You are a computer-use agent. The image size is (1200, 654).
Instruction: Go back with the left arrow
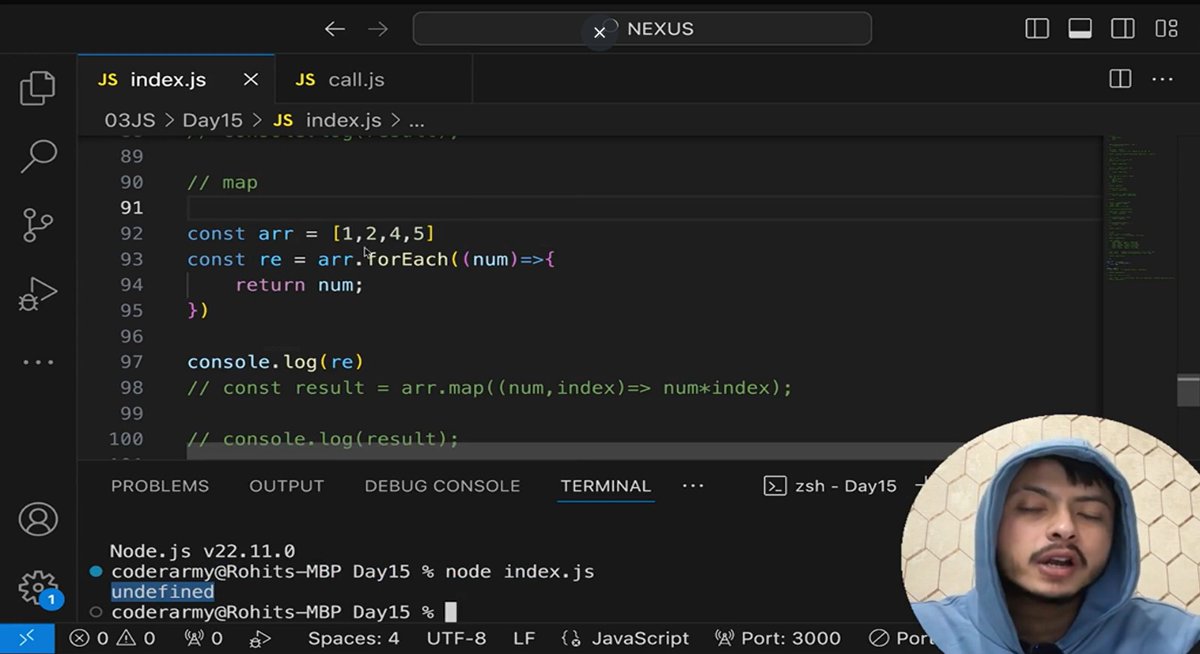tap(334, 29)
